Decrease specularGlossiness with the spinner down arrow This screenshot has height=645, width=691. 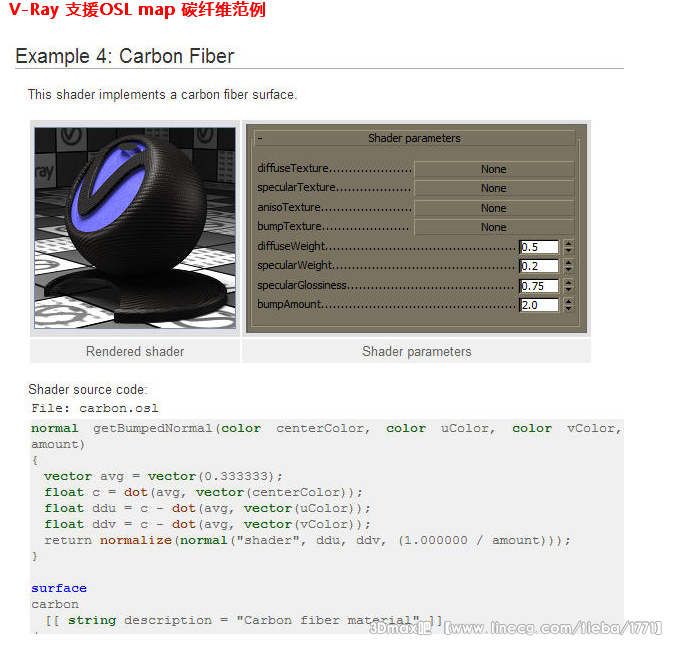[568, 289]
